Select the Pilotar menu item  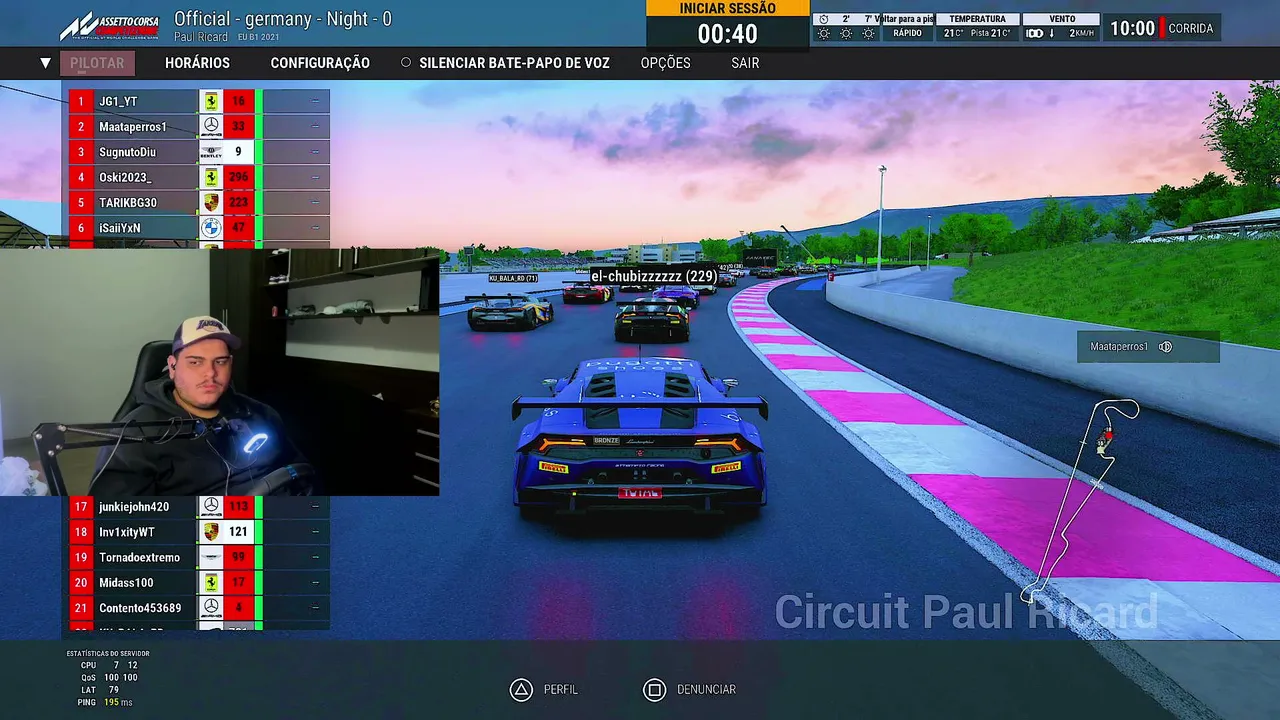tap(97, 63)
